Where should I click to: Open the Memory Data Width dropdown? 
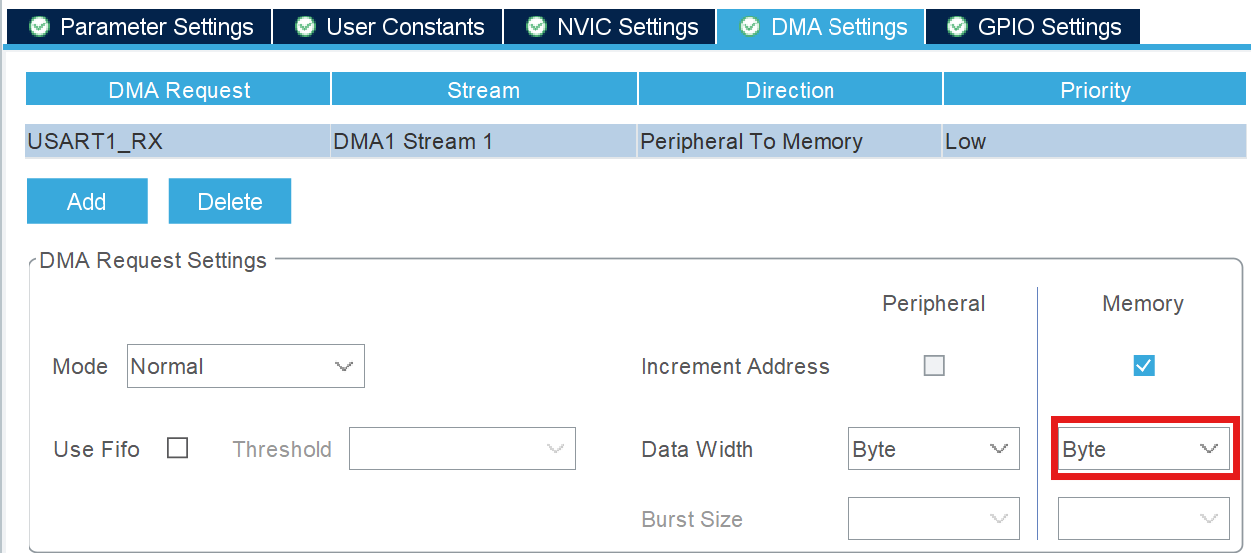pyautogui.click(x=1144, y=449)
